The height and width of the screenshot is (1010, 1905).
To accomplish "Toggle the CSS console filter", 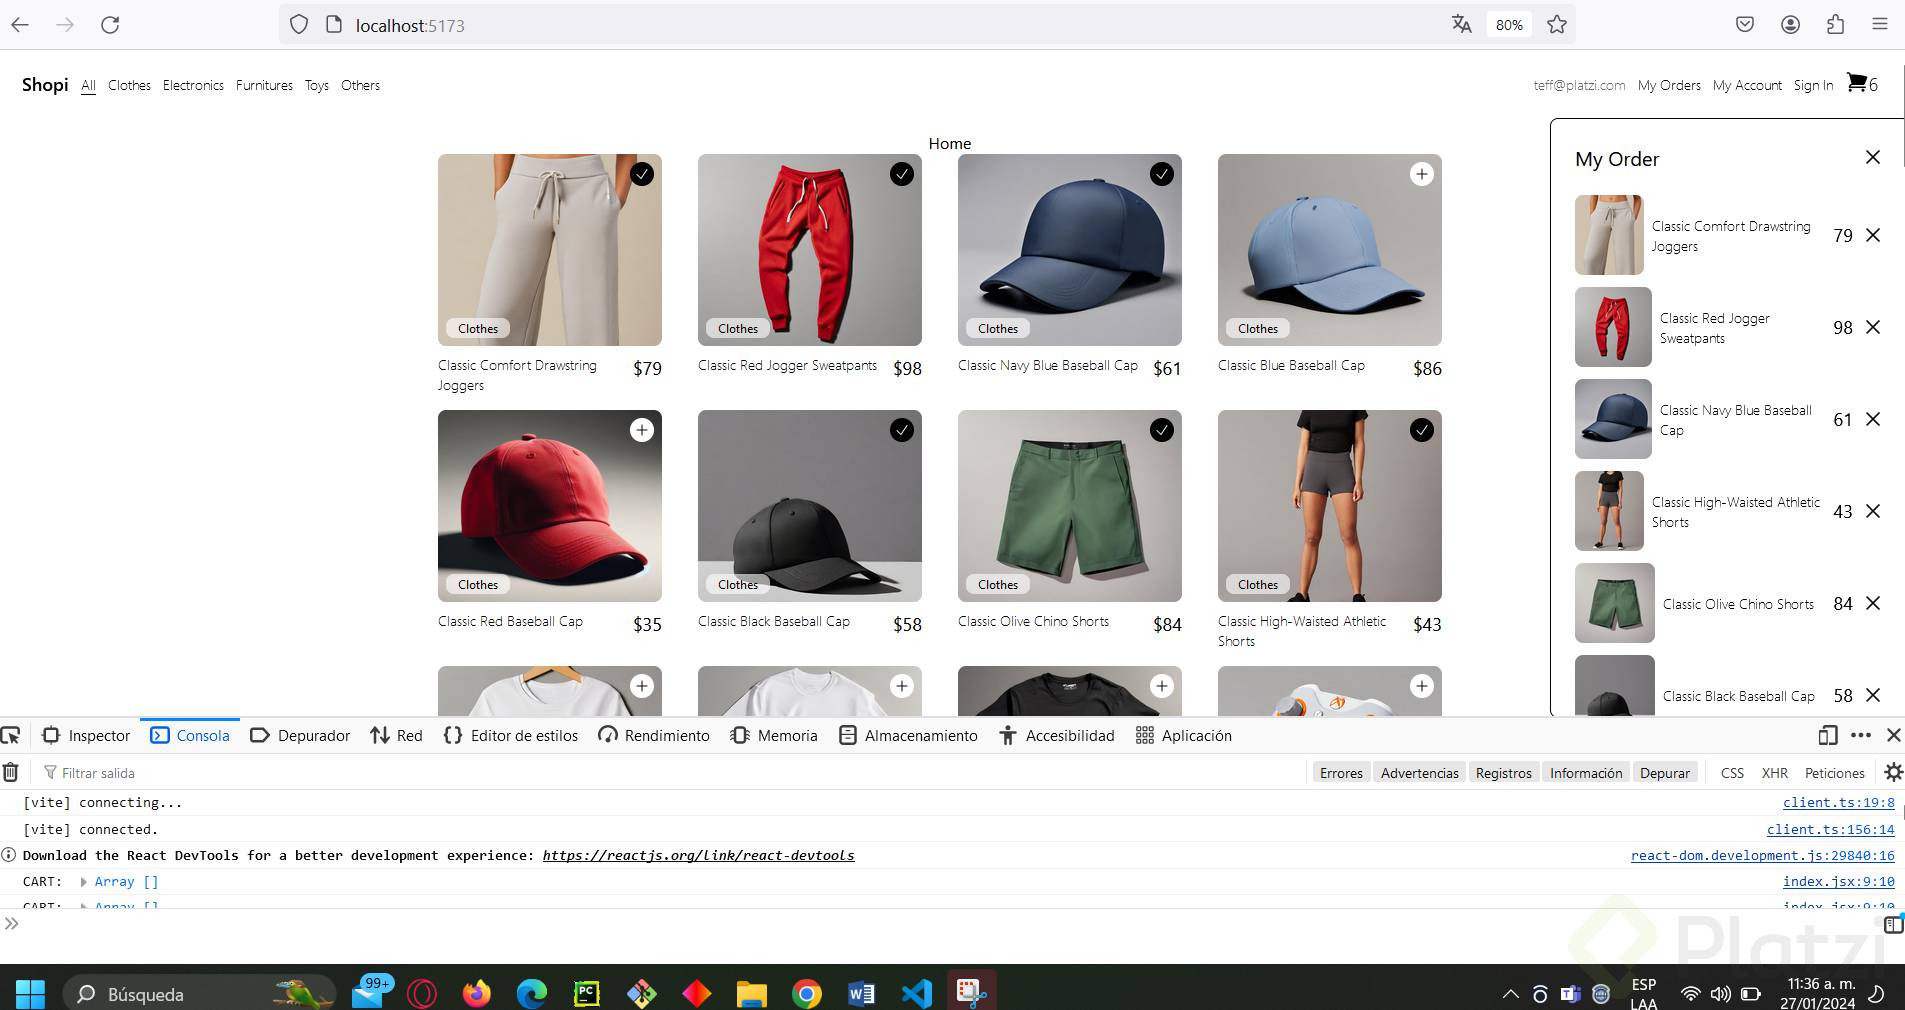I will point(1732,773).
